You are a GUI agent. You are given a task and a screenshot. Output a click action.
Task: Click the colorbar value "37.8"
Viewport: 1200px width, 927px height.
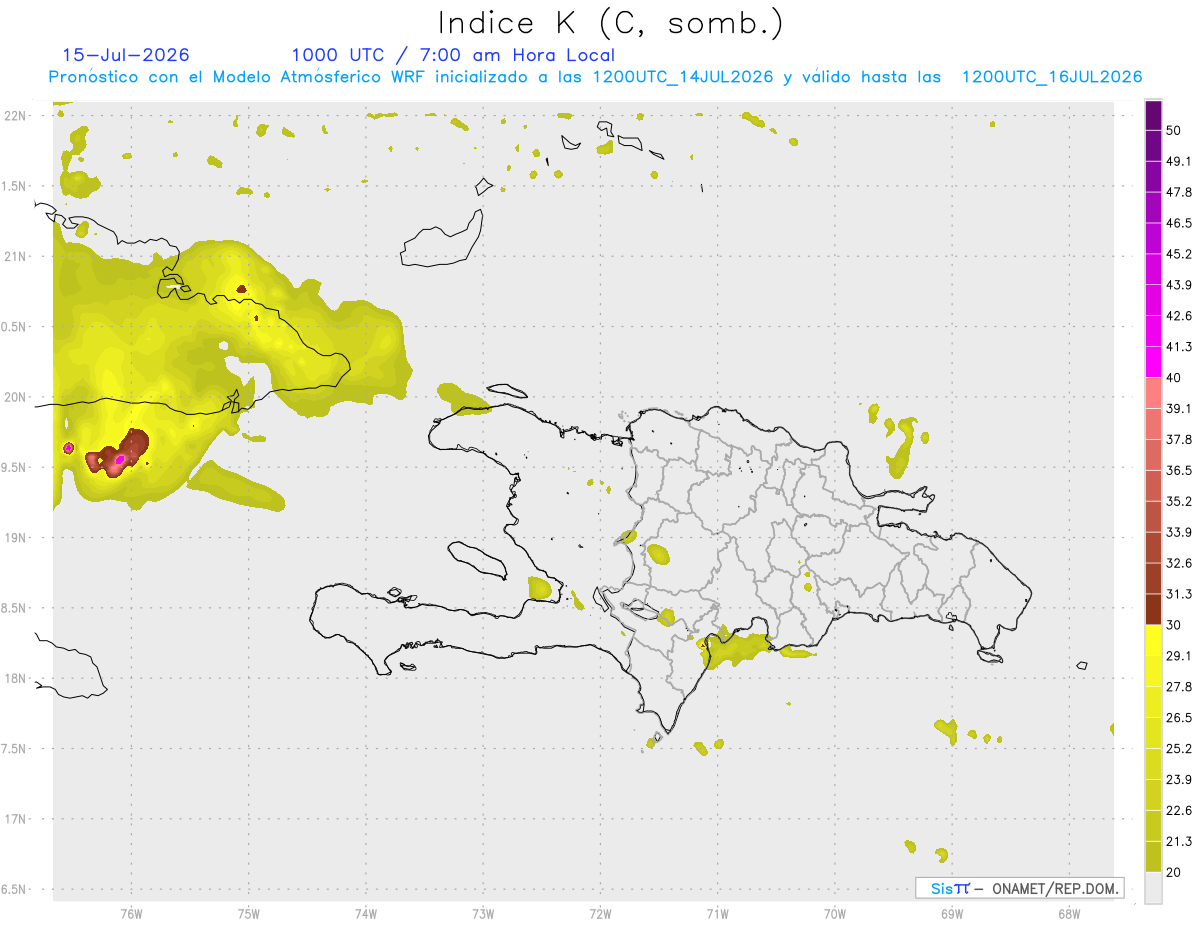coord(1179,440)
